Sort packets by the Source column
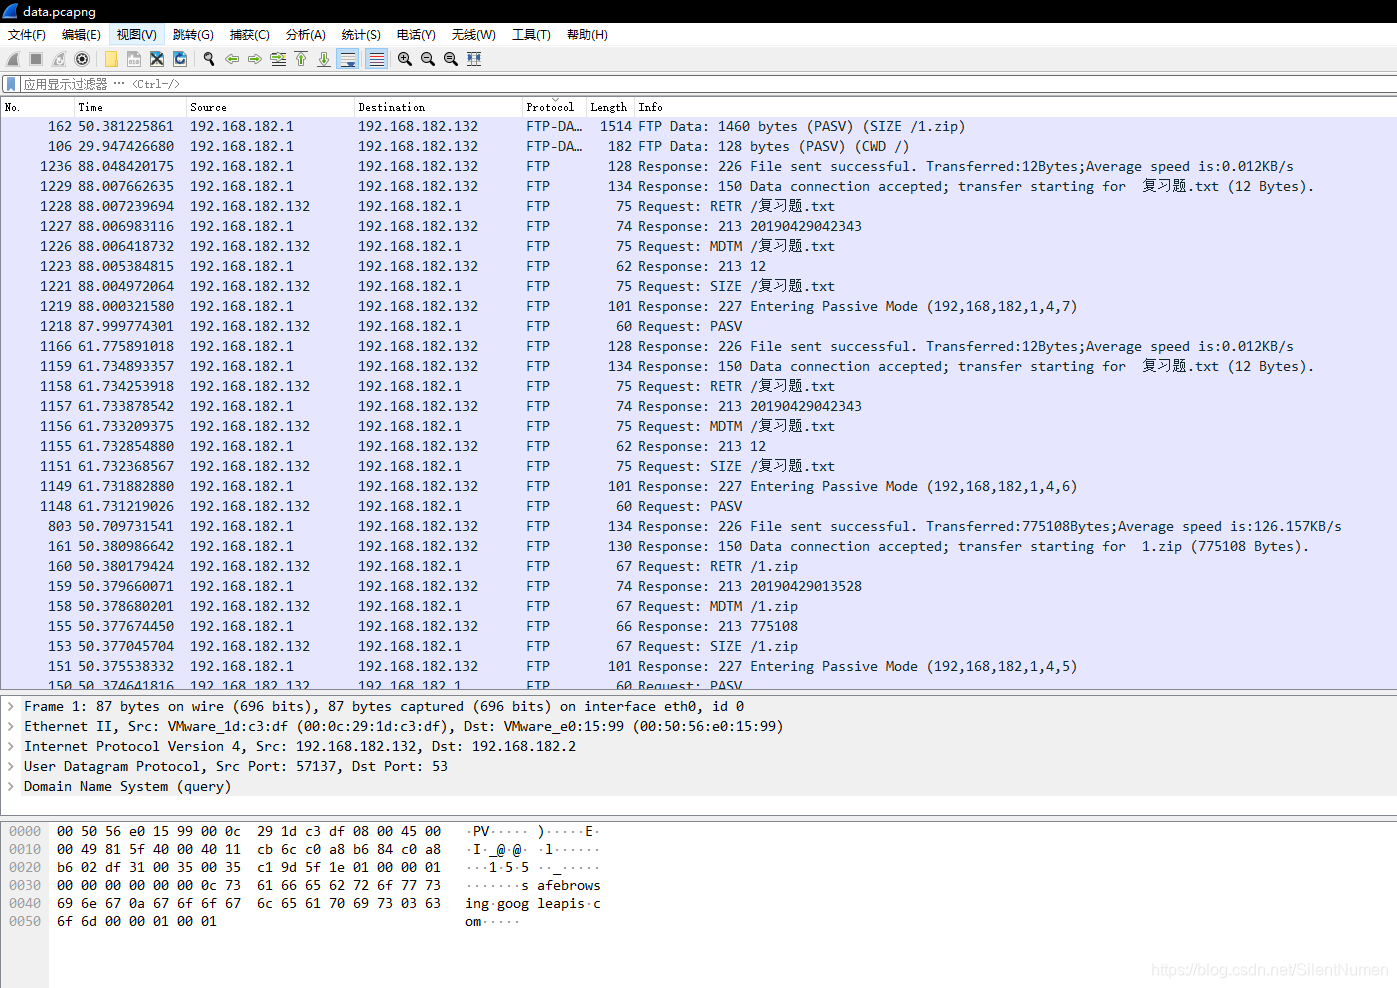1397x988 pixels. pos(271,107)
